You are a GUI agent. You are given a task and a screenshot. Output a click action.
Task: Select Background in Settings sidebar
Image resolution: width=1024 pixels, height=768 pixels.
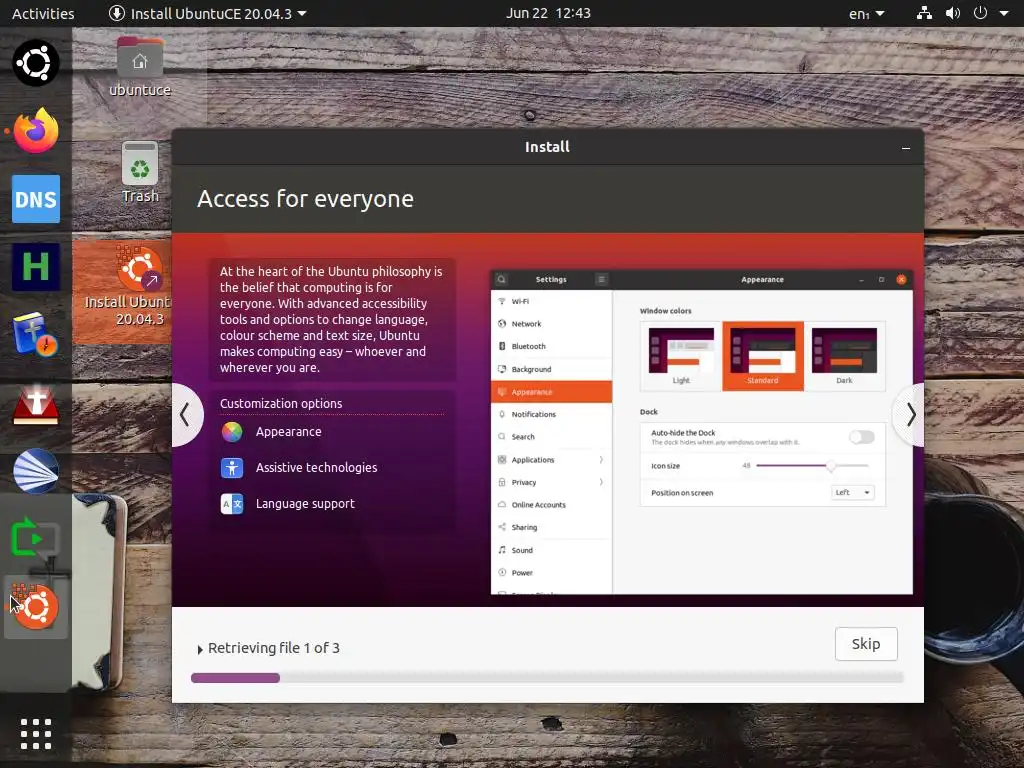tap(551, 369)
